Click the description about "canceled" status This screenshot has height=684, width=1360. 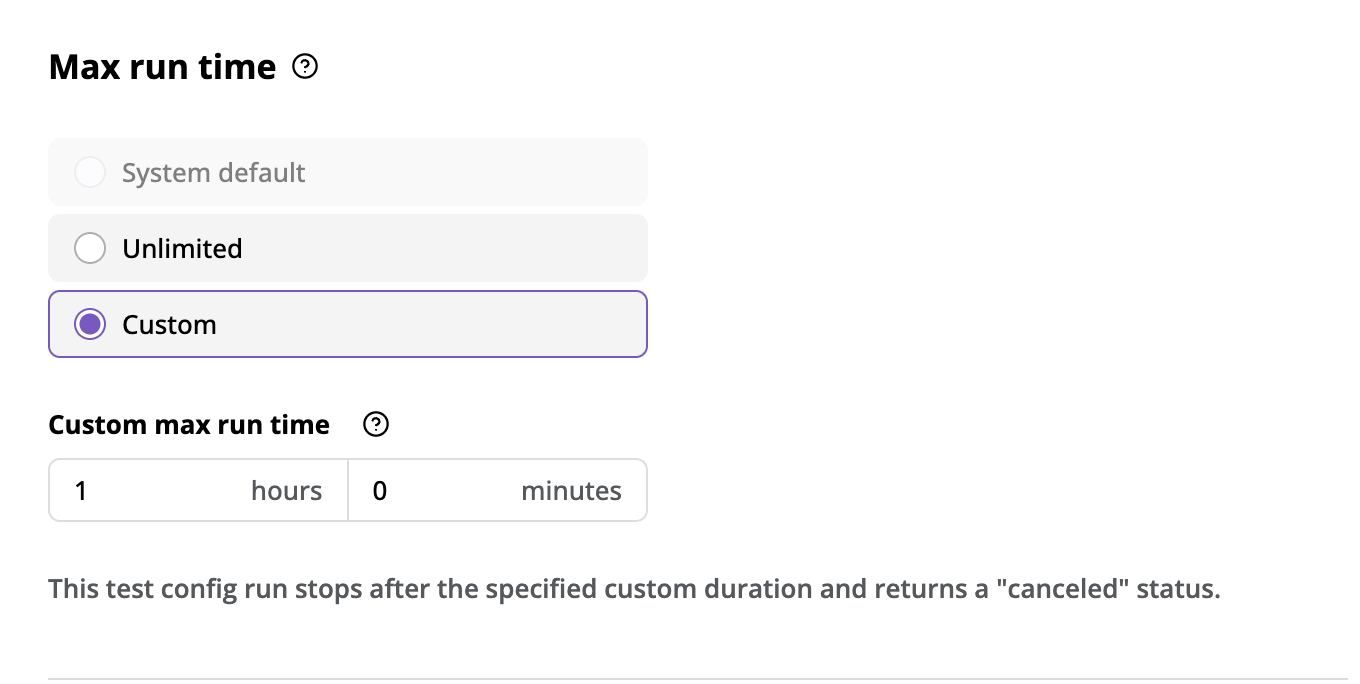[635, 589]
